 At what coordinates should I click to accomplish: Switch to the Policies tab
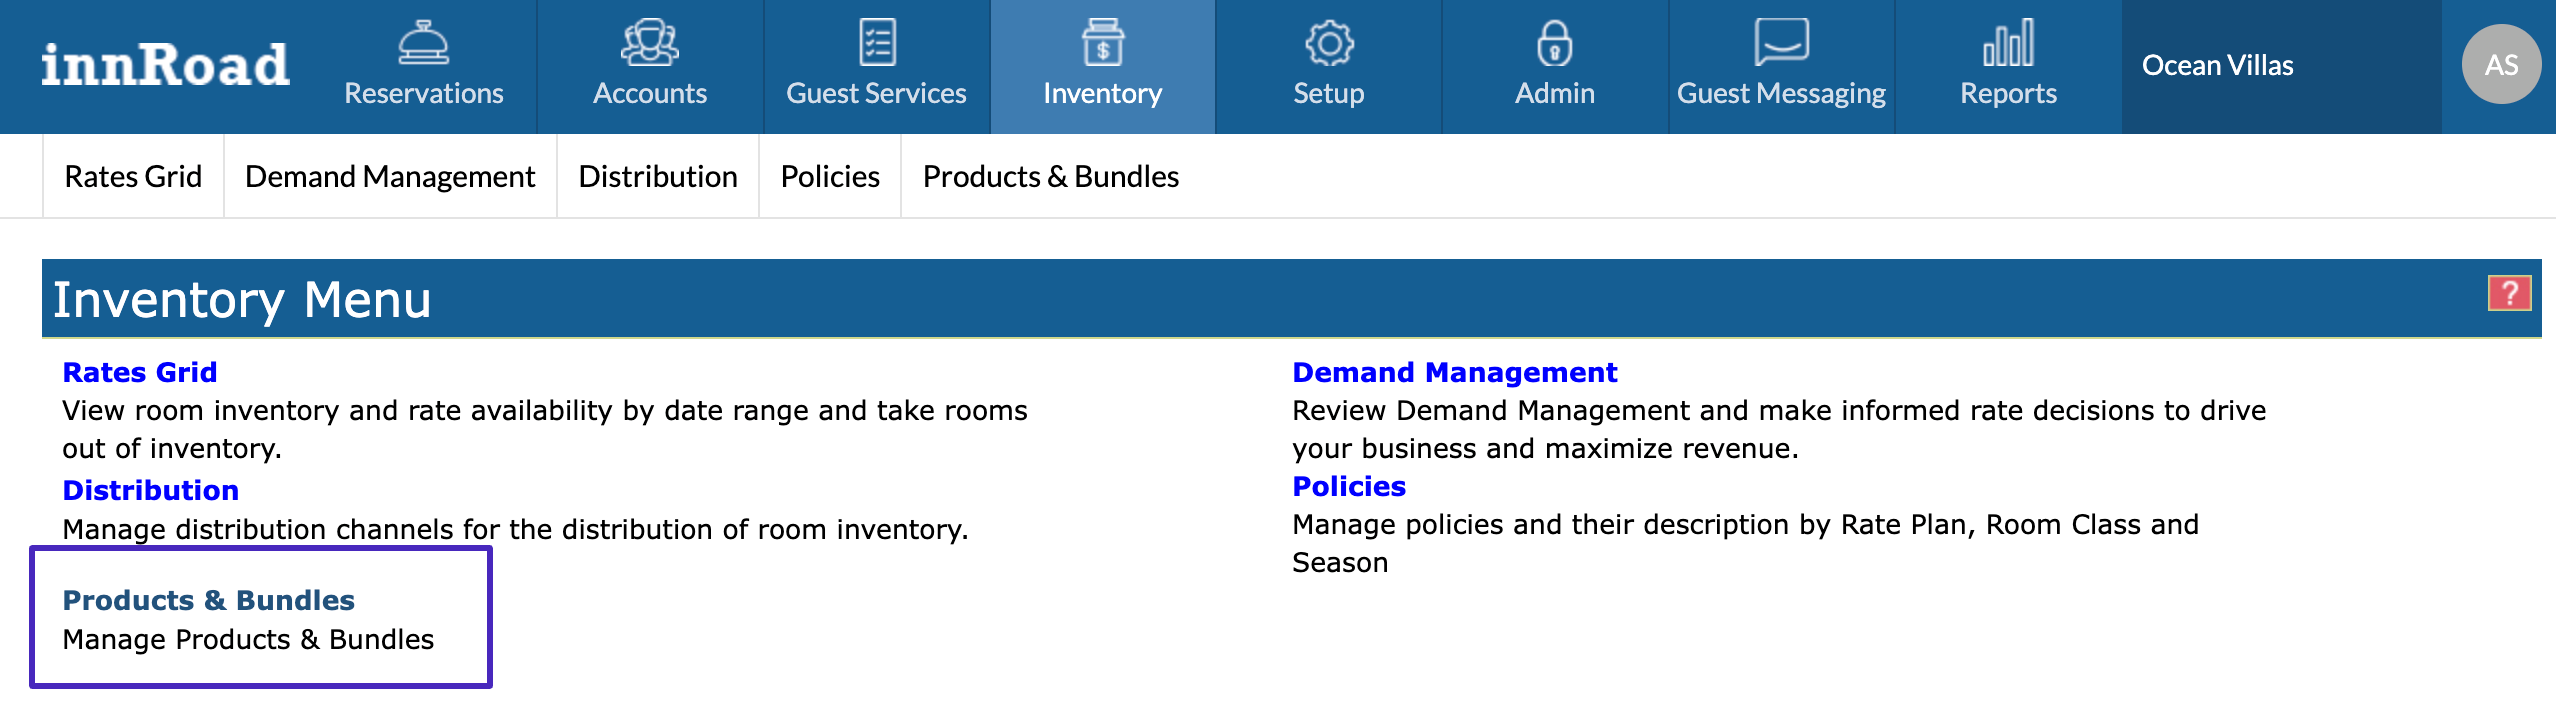830,177
